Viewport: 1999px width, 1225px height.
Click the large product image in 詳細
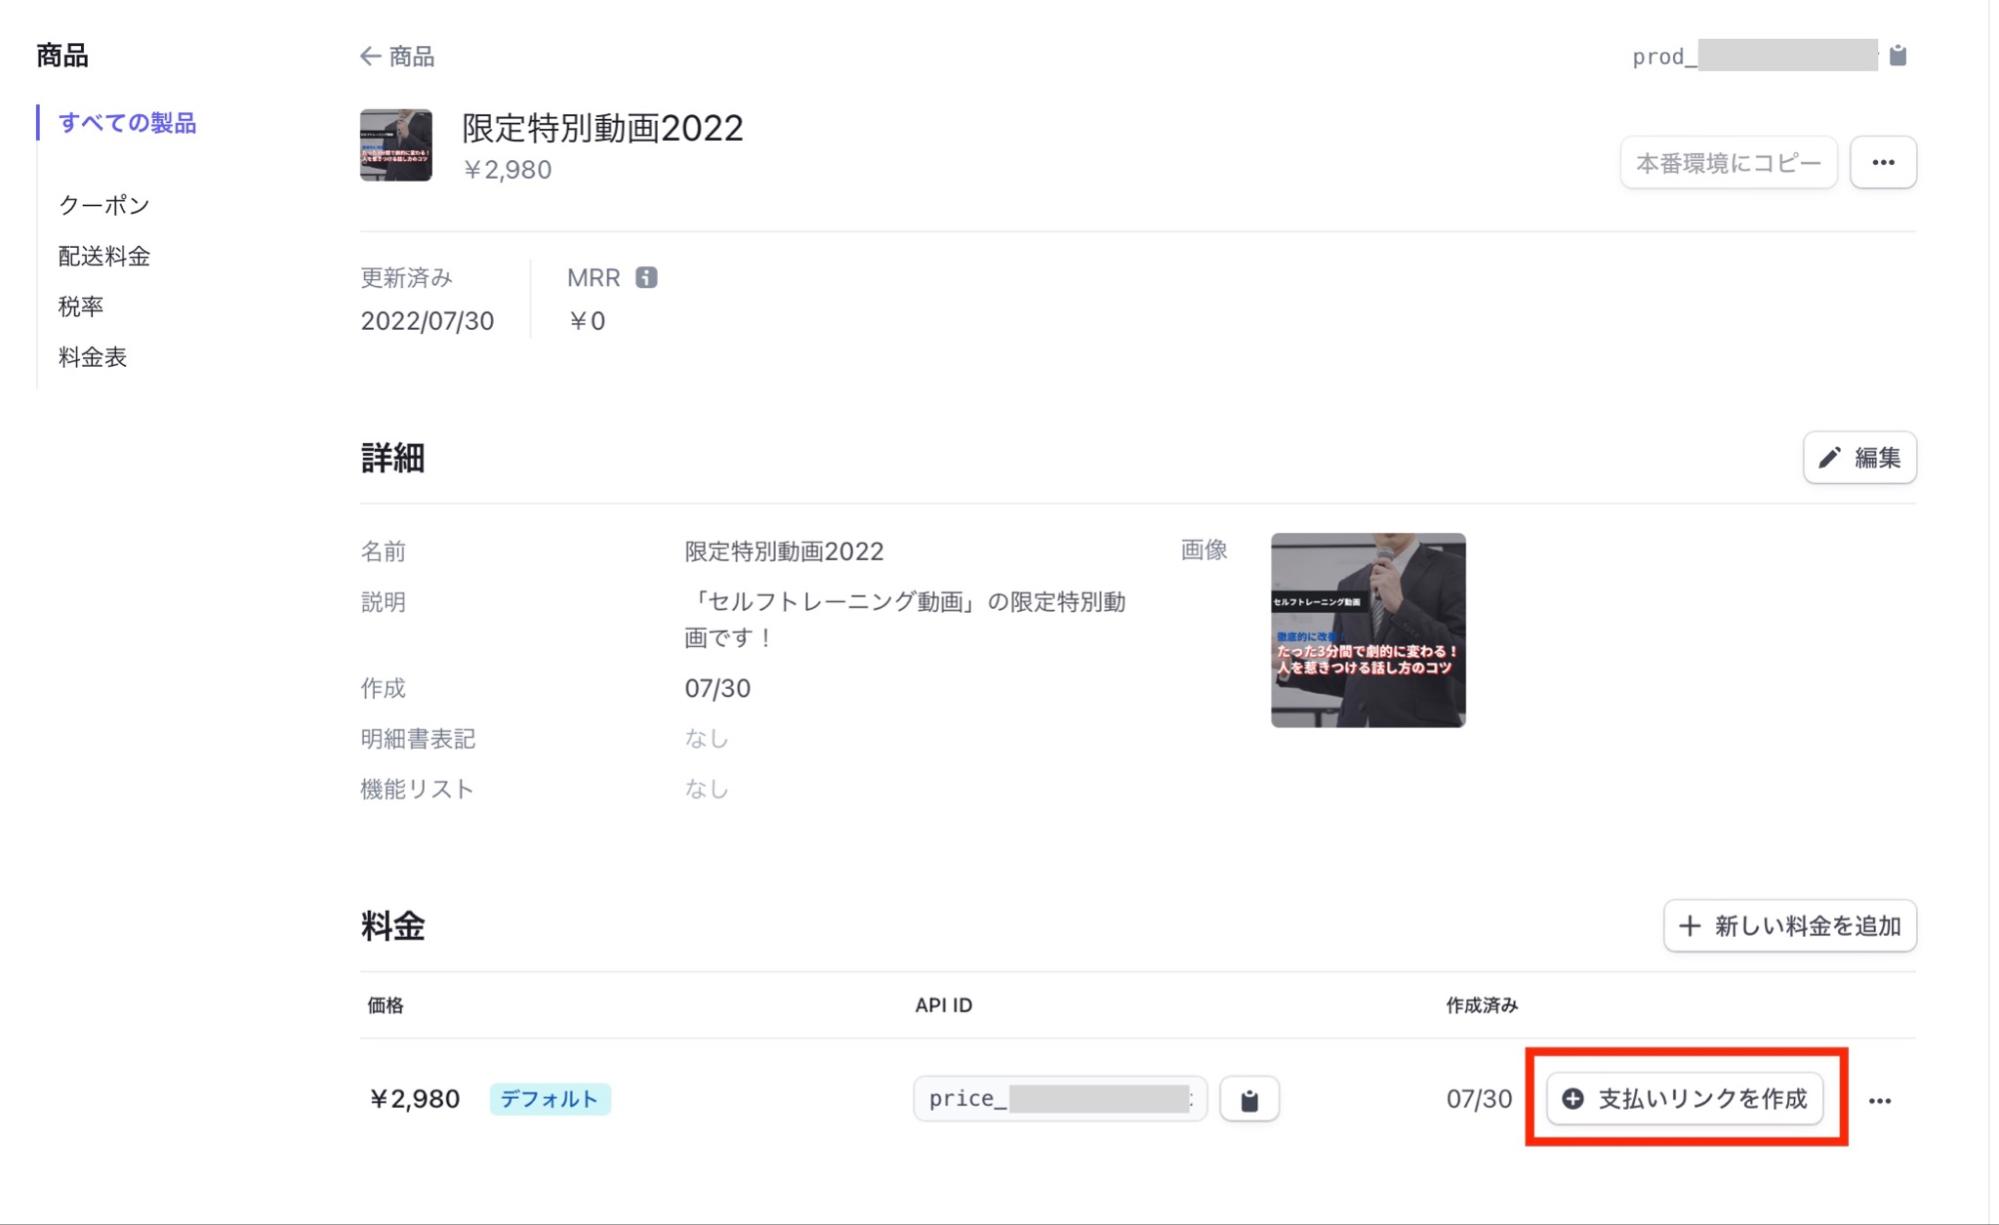pos(1367,630)
